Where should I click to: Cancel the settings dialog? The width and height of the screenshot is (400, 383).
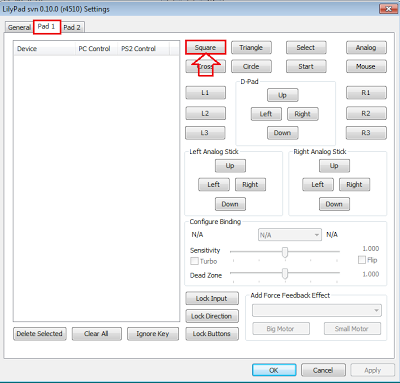point(323,370)
